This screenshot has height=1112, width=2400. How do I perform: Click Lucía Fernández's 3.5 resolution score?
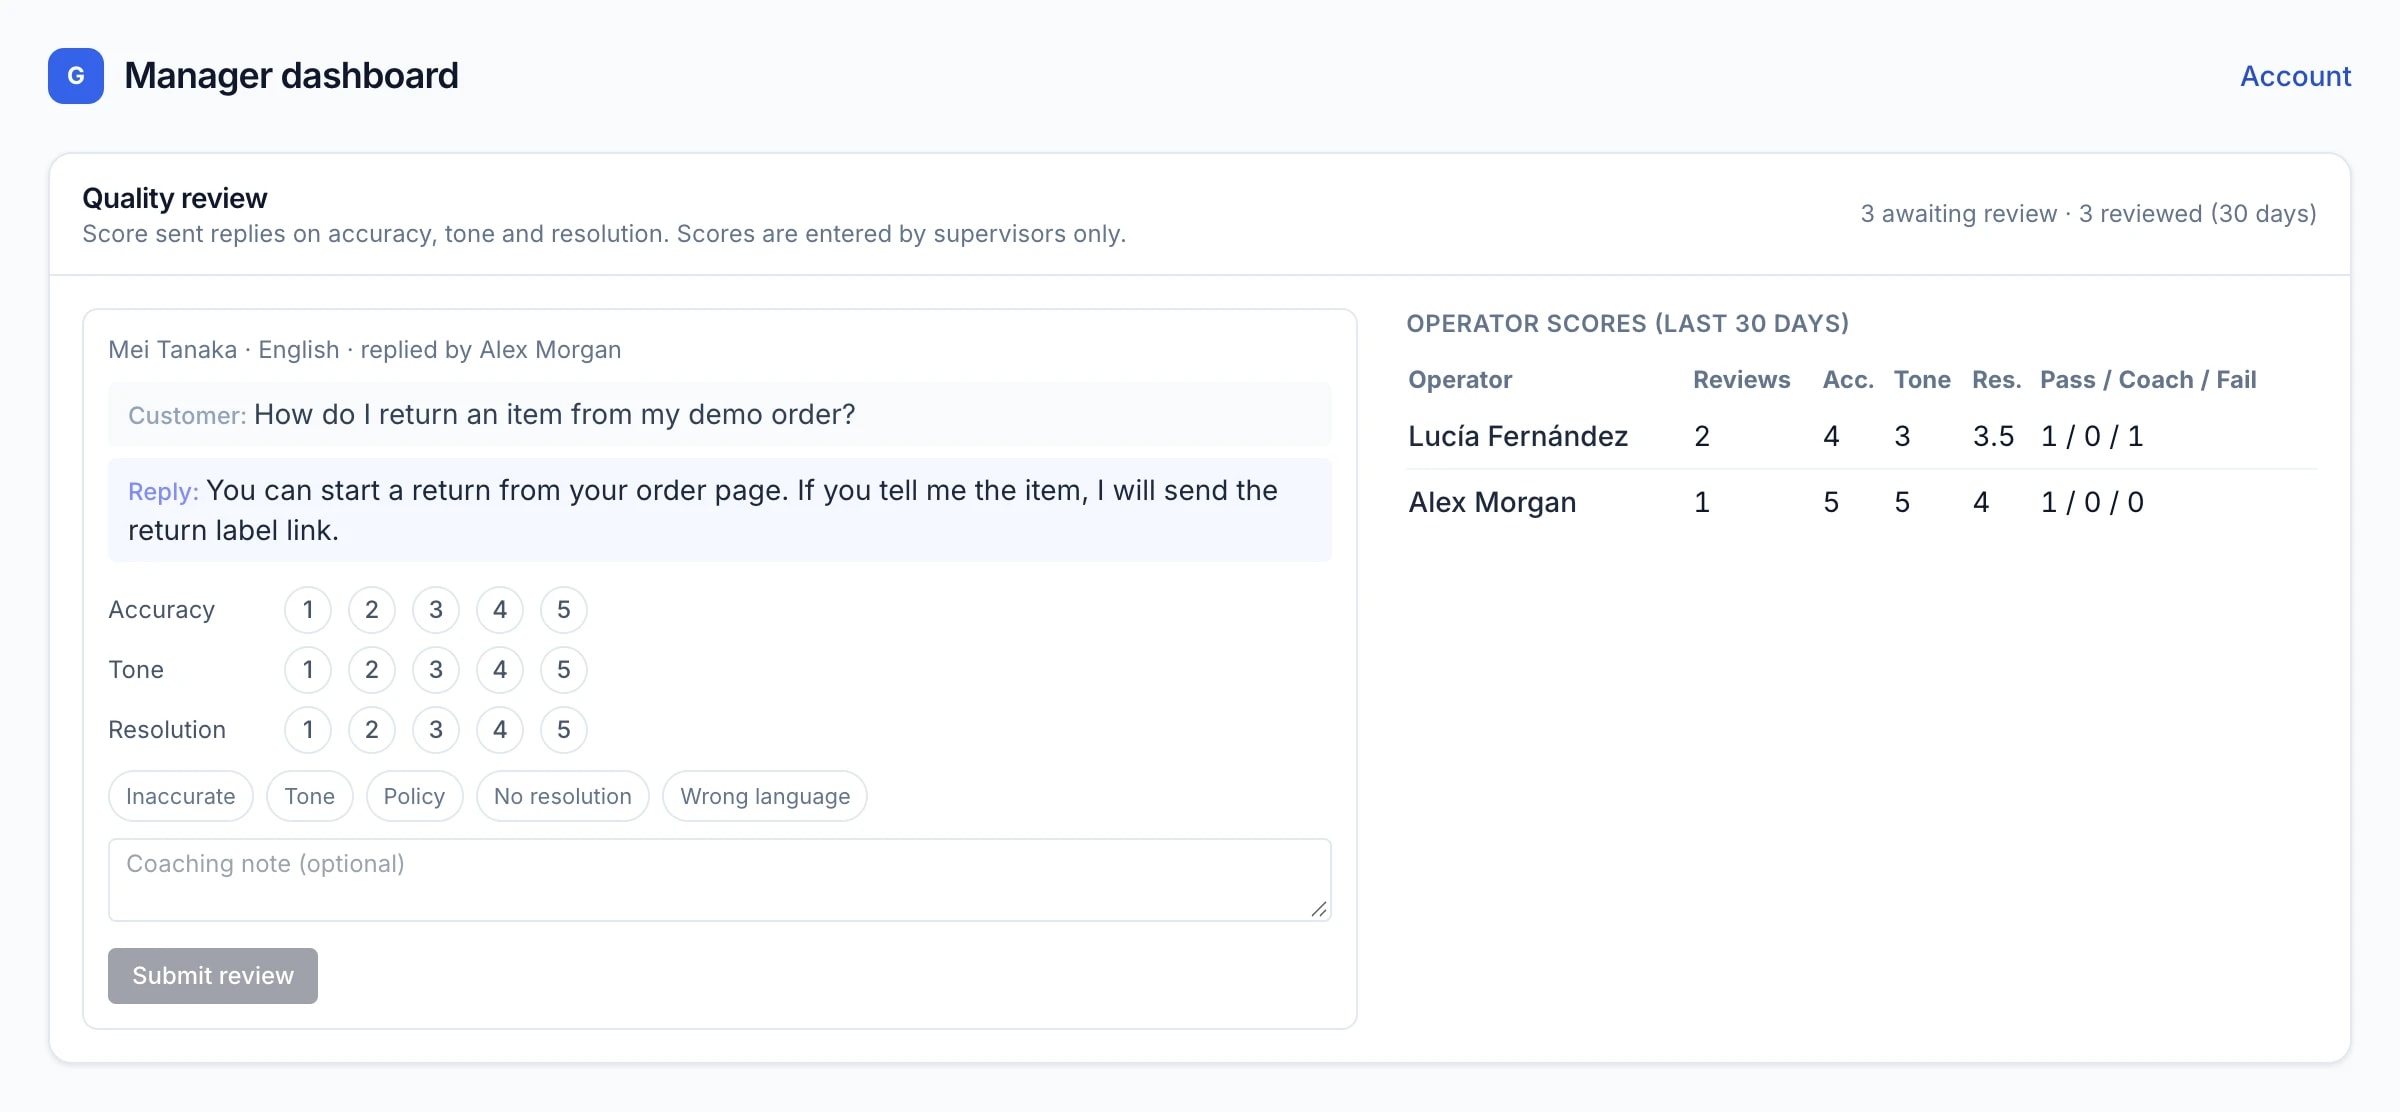point(1993,436)
